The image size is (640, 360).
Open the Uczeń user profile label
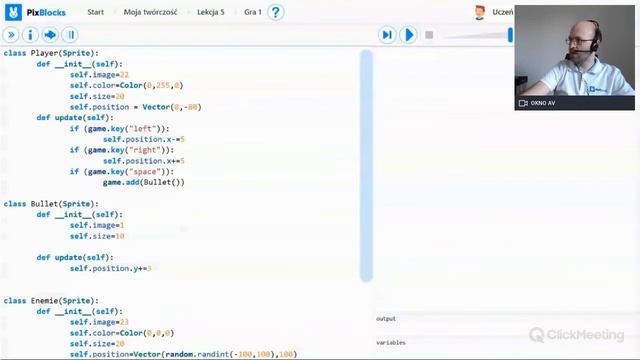[502, 12]
